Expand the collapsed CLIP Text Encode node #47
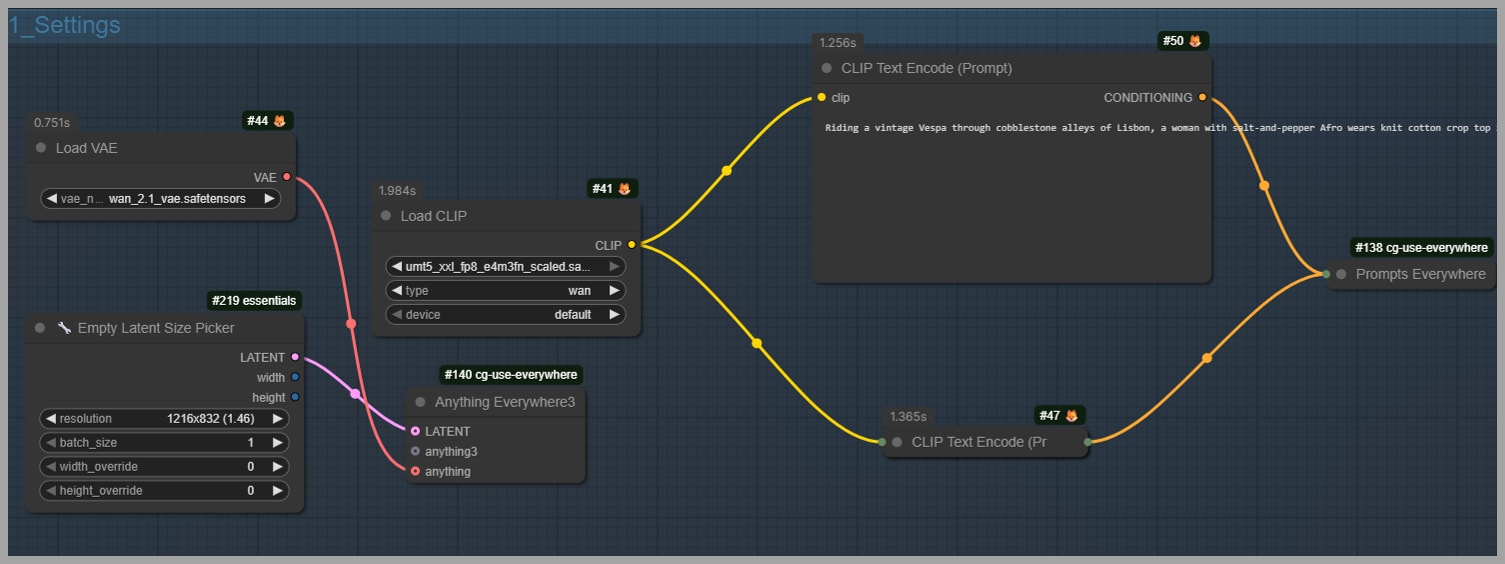 click(897, 442)
